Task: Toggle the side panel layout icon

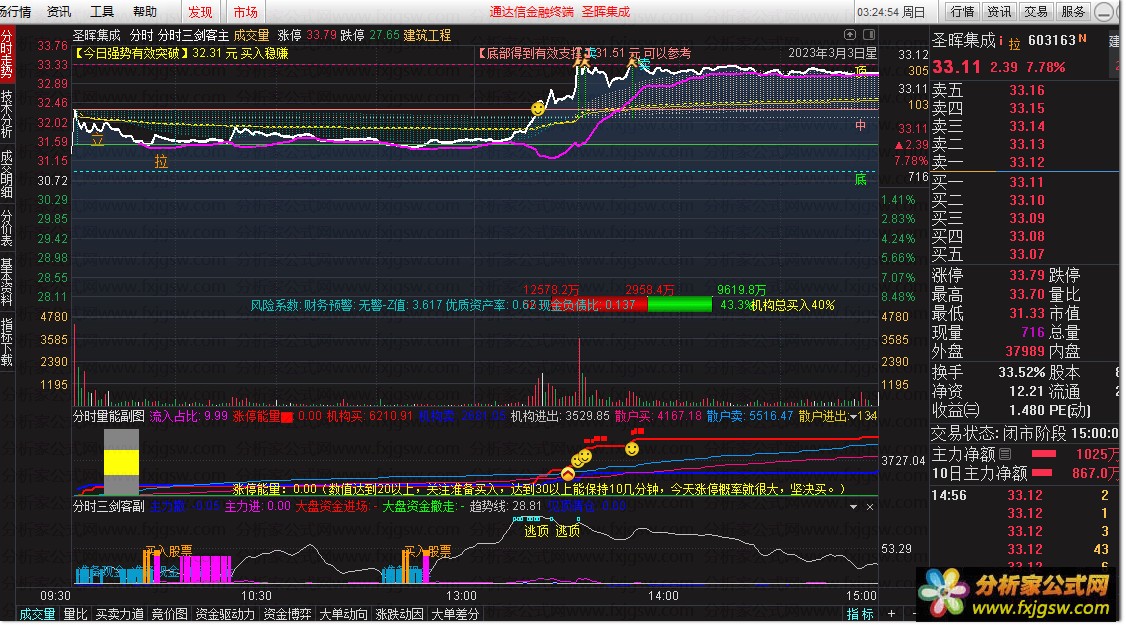Action: [x=869, y=34]
